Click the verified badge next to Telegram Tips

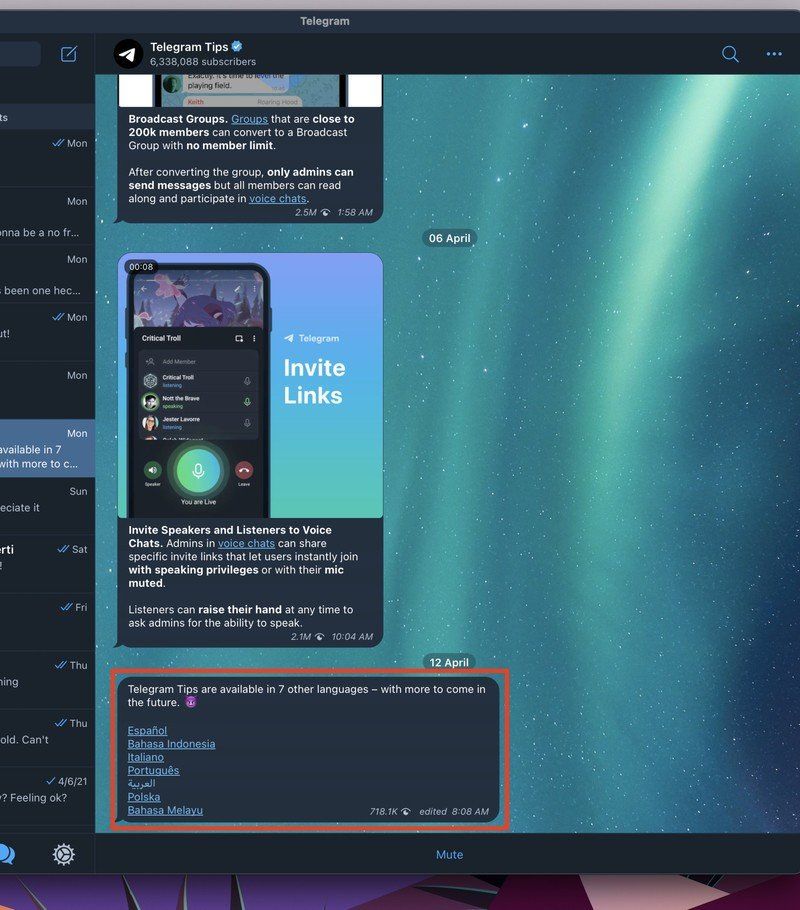pyautogui.click(x=237, y=45)
